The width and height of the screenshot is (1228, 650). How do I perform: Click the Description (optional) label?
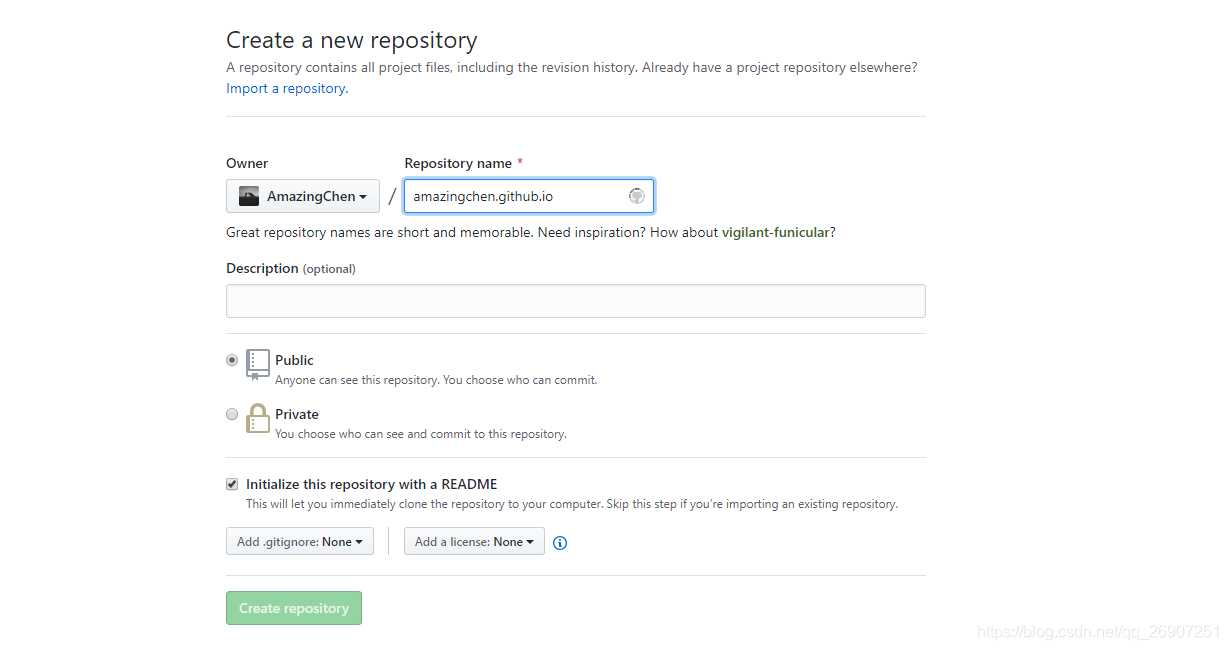coord(291,268)
